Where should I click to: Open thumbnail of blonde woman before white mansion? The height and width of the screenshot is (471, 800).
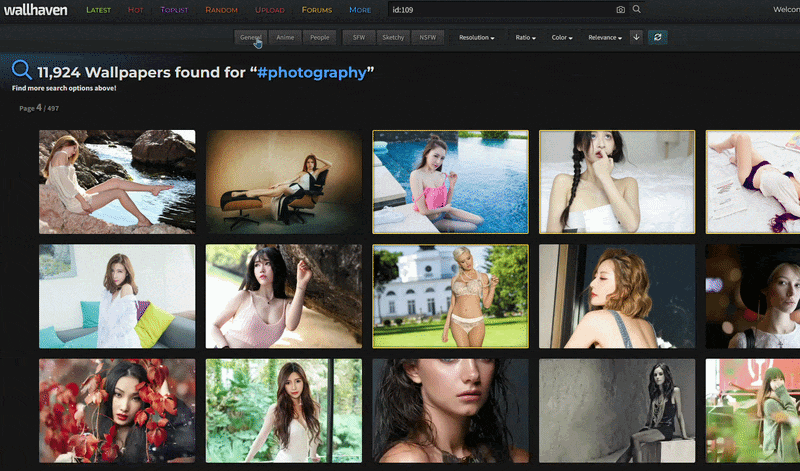451,296
